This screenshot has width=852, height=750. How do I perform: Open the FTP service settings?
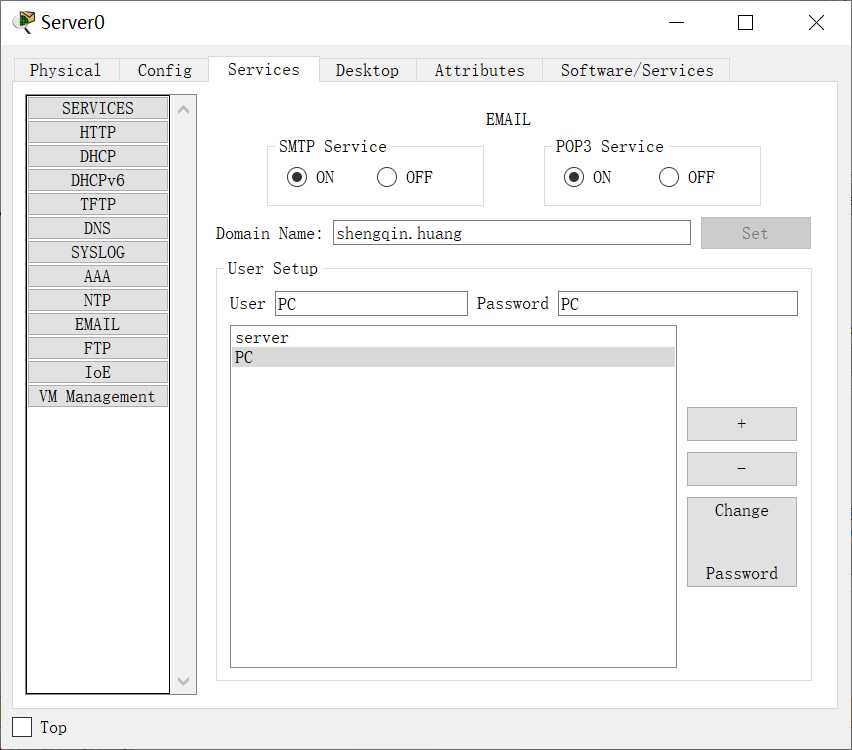coord(98,348)
